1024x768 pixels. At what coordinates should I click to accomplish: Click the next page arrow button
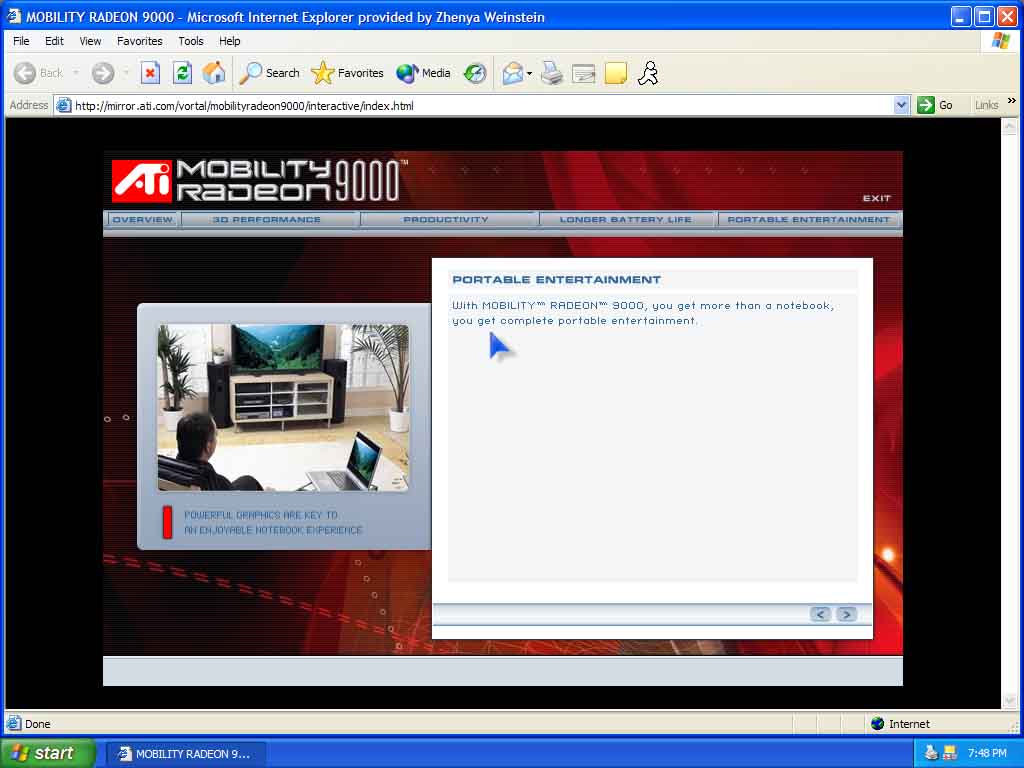[846, 614]
